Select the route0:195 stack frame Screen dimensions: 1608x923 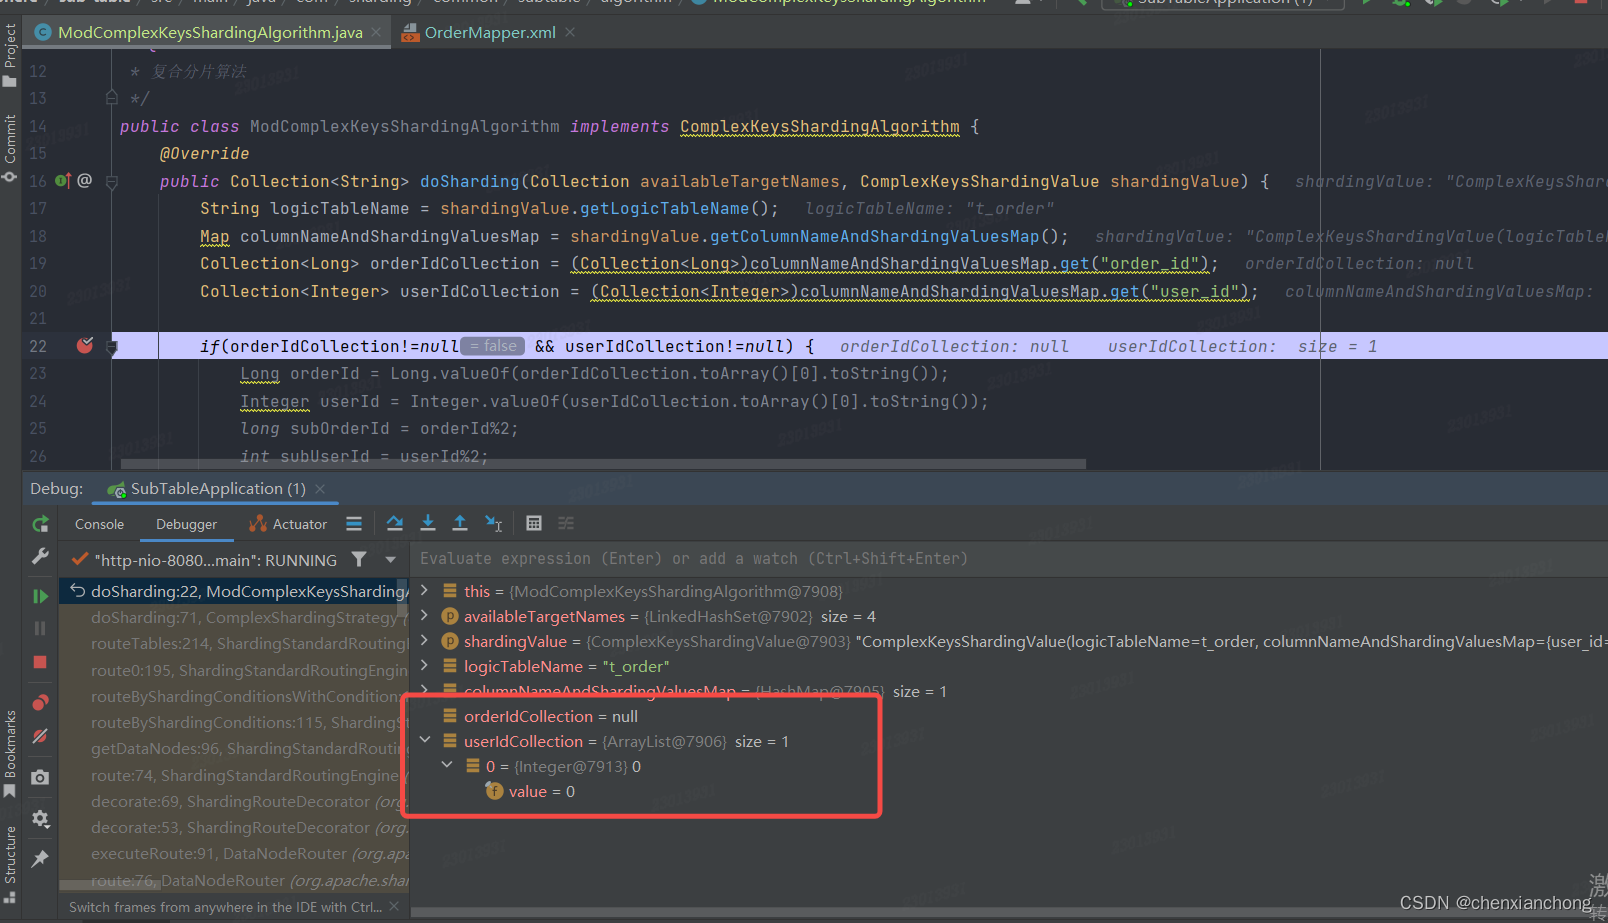click(x=234, y=670)
